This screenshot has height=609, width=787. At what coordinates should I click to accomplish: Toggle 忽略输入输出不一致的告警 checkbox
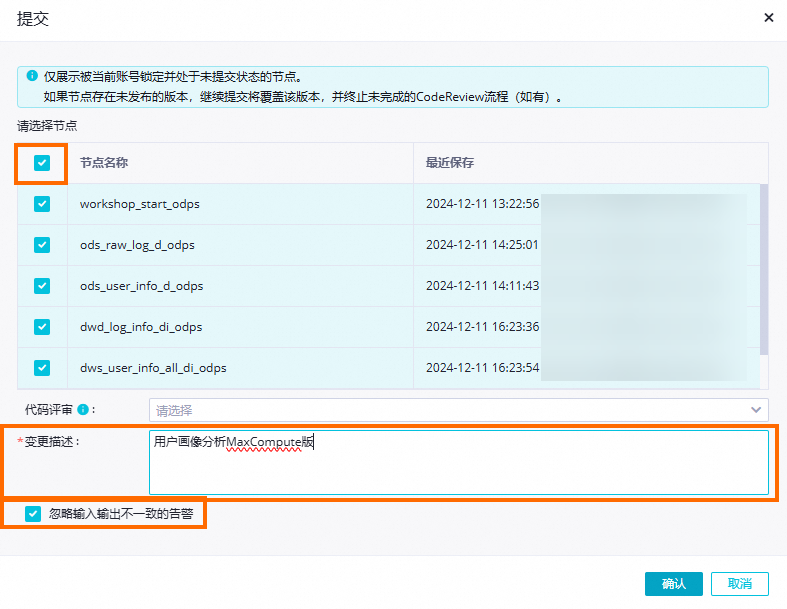click(33, 514)
